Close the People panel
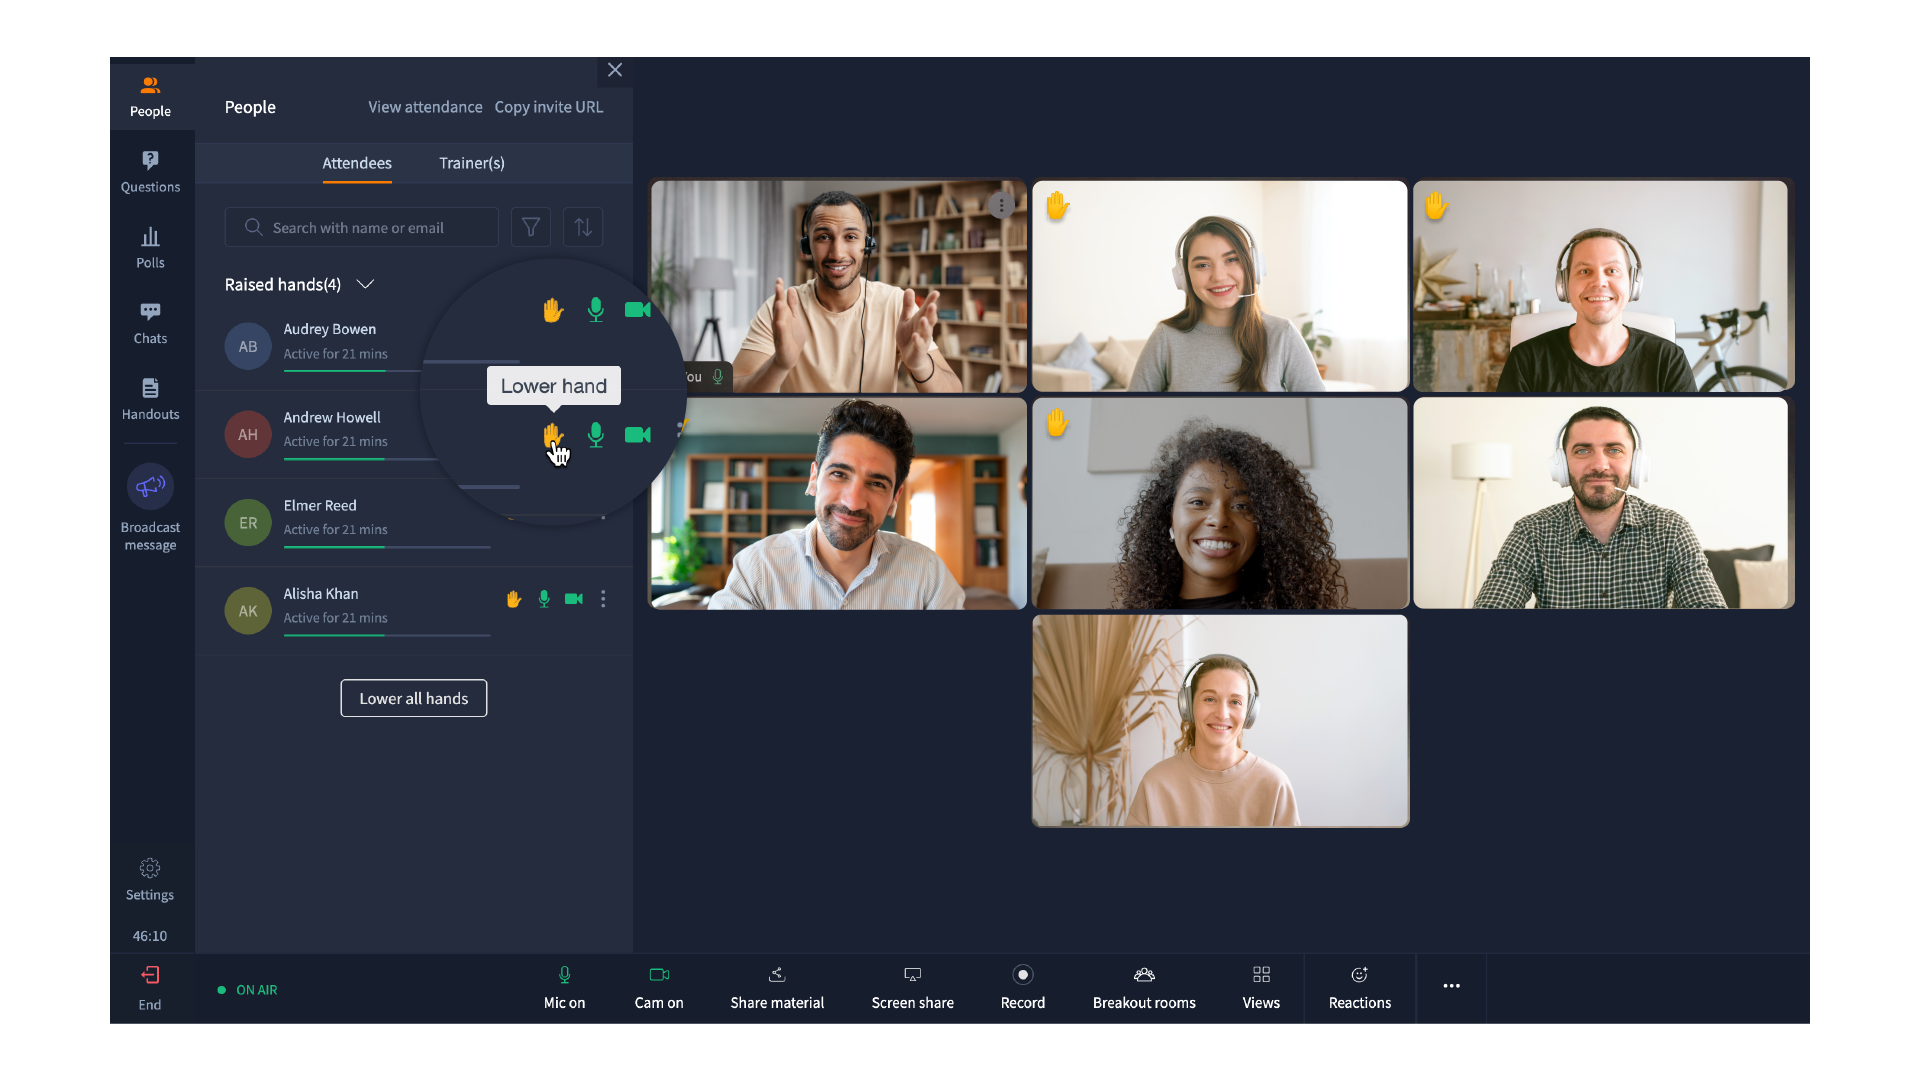 coord(615,70)
